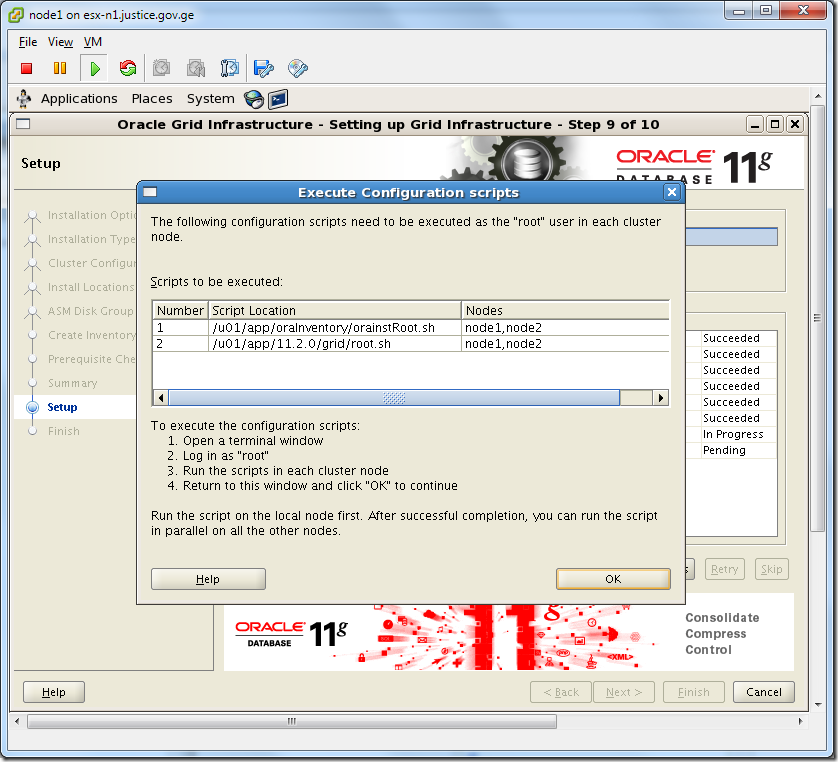
Task: Reset the VM with the restart icon
Action: [128, 68]
